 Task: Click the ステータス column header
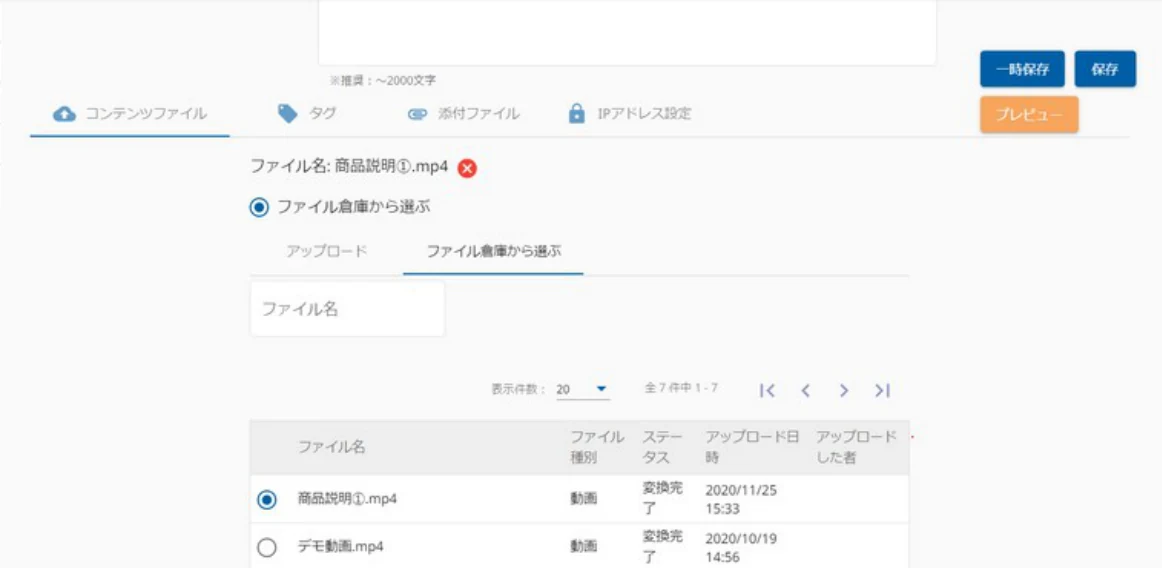tap(663, 447)
